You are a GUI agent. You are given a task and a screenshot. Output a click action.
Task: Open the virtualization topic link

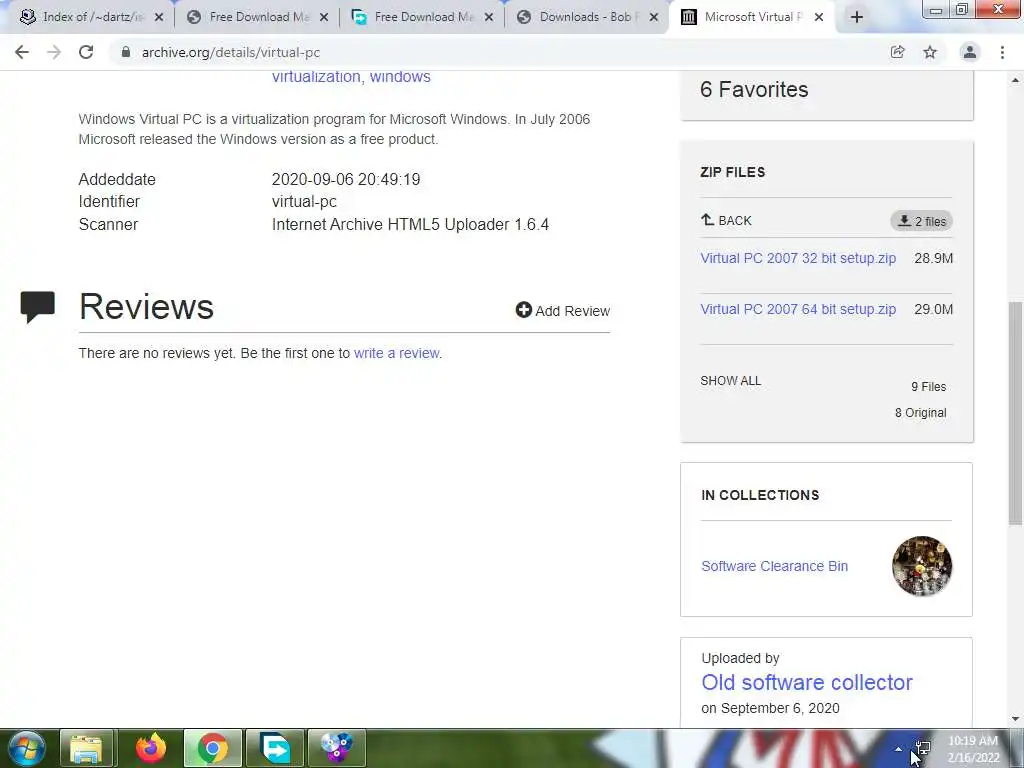[x=316, y=76]
